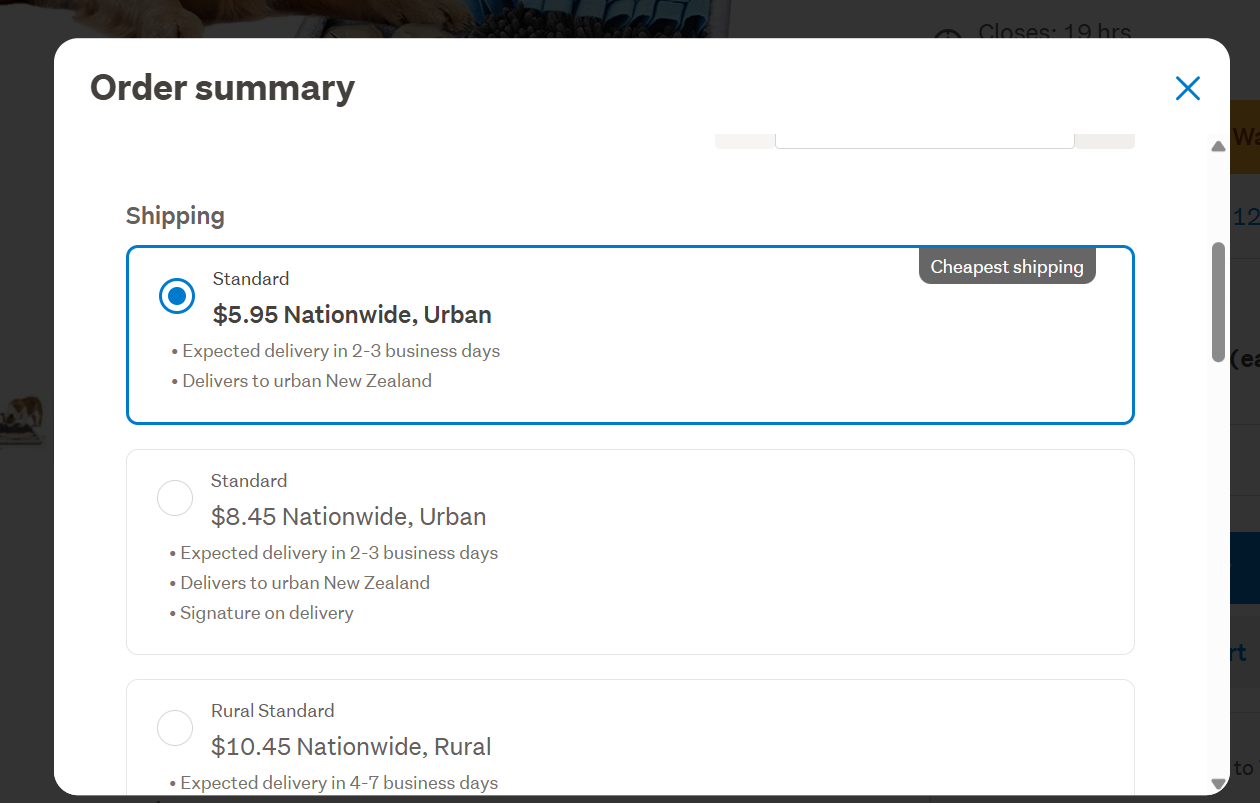Screen dimensions: 1260x803
Task: Click the '$8.45 Nationwide, Urban' option title
Action: tap(348, 517)
